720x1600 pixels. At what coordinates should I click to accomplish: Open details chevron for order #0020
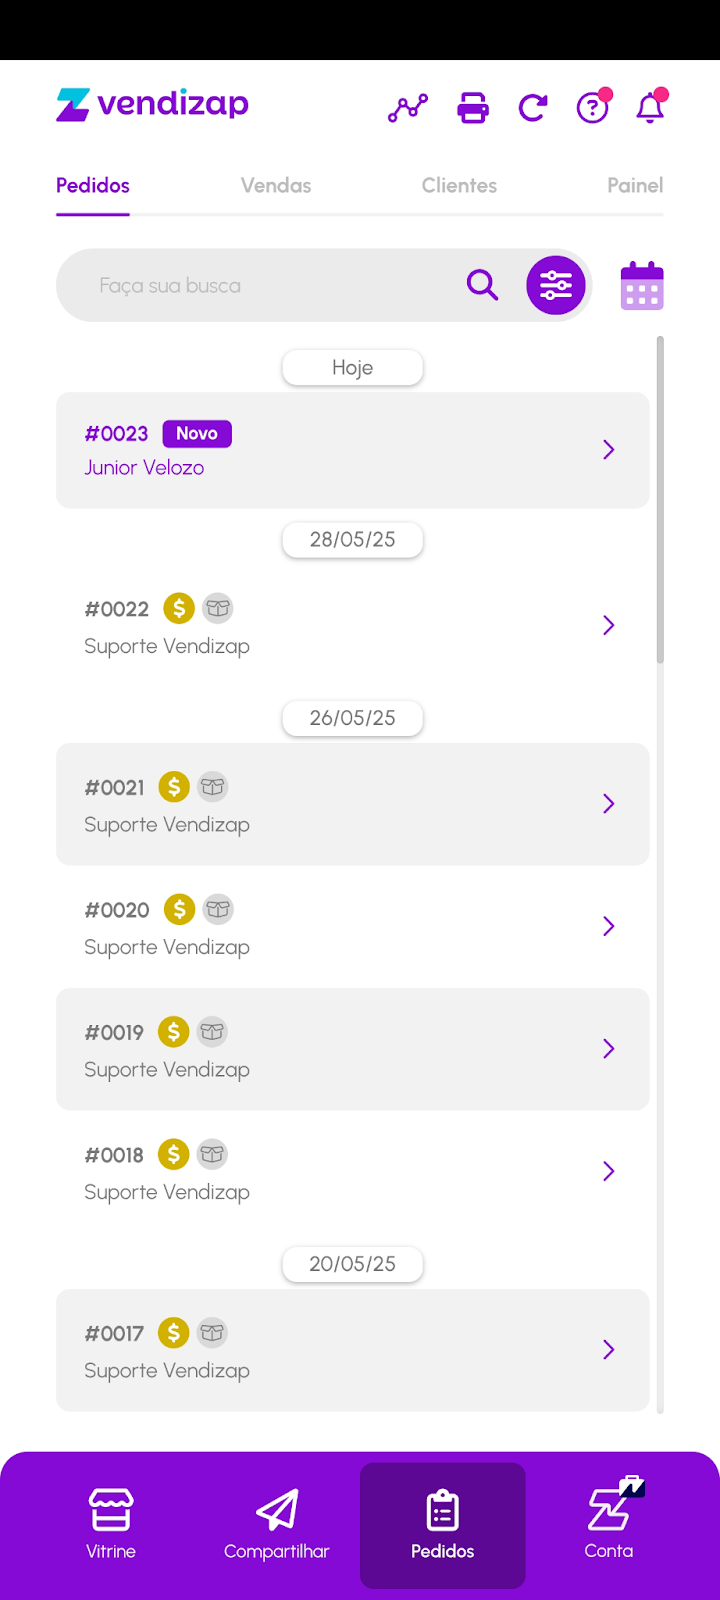coord(608,926)
